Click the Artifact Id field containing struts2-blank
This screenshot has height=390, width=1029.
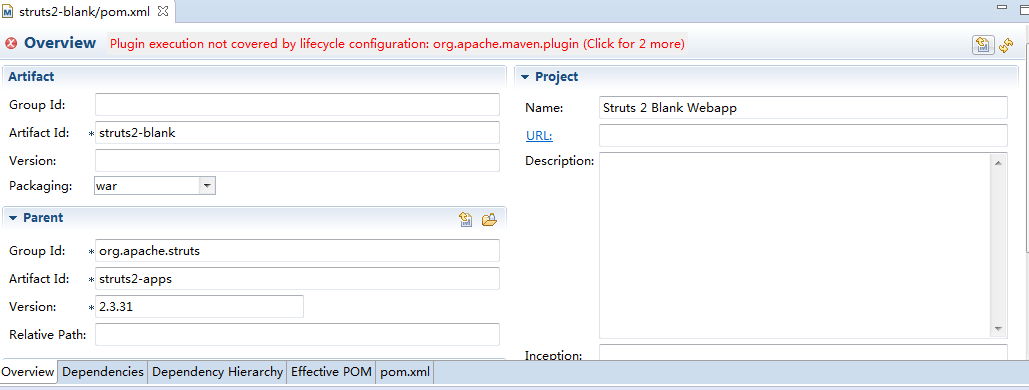(x=297, y=133)
